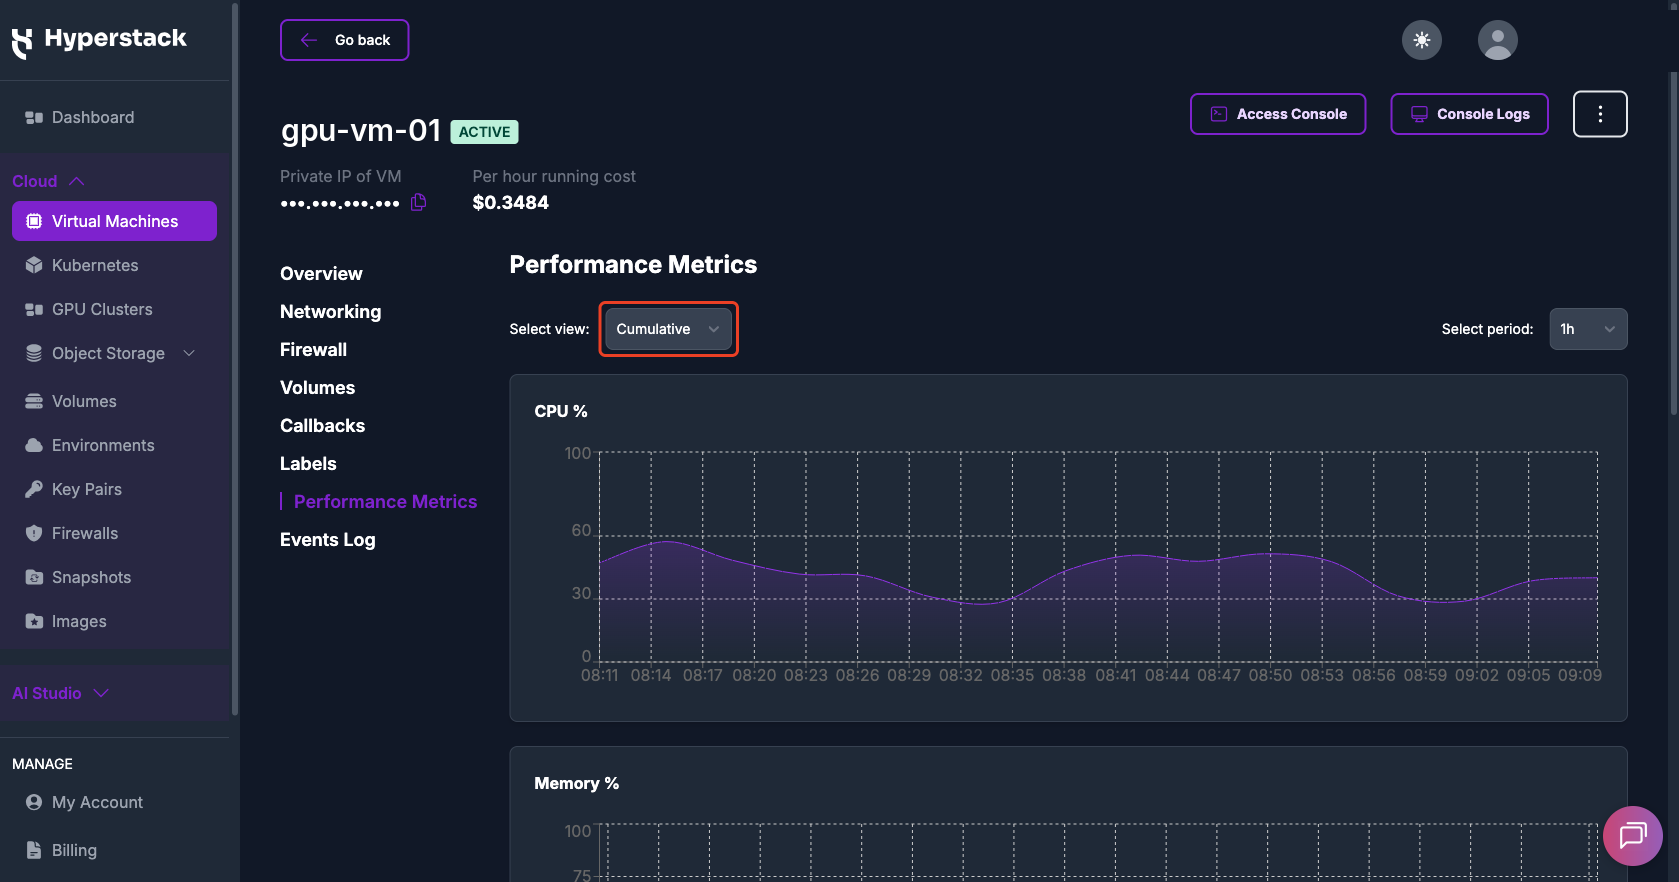Select Performance Metrics tab
1679x882 pixels.
coord(385,502)
